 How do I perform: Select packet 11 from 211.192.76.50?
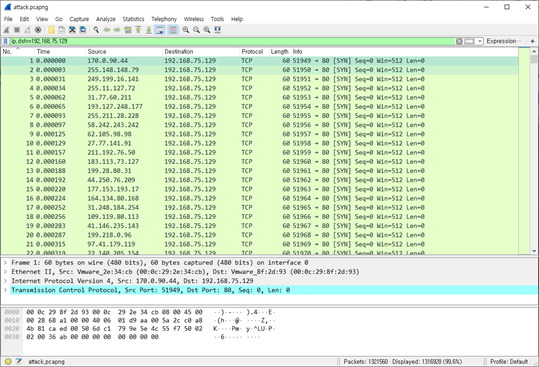(x=260, y=153)
